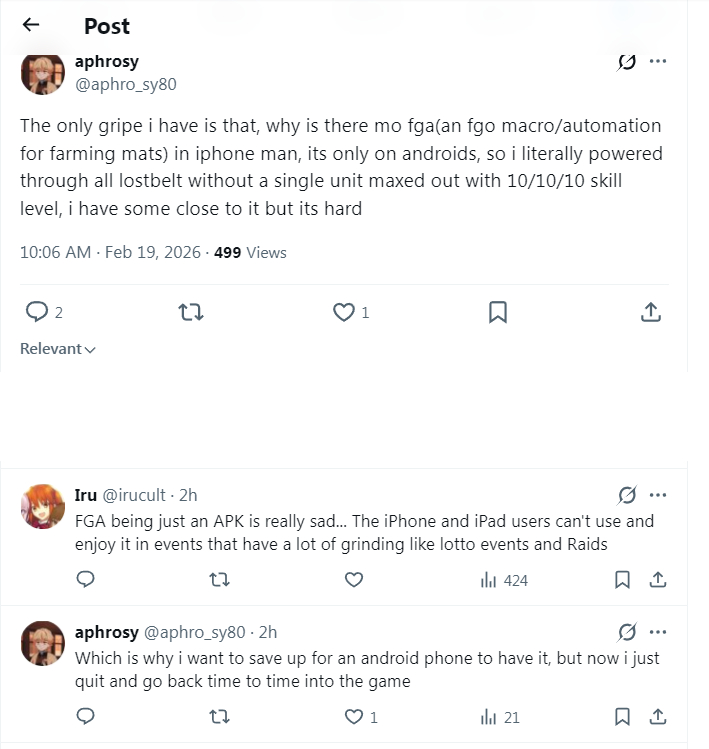This screenshot has height=749, width=709.
Task: Repost Iru's reply
Action: 220,579
